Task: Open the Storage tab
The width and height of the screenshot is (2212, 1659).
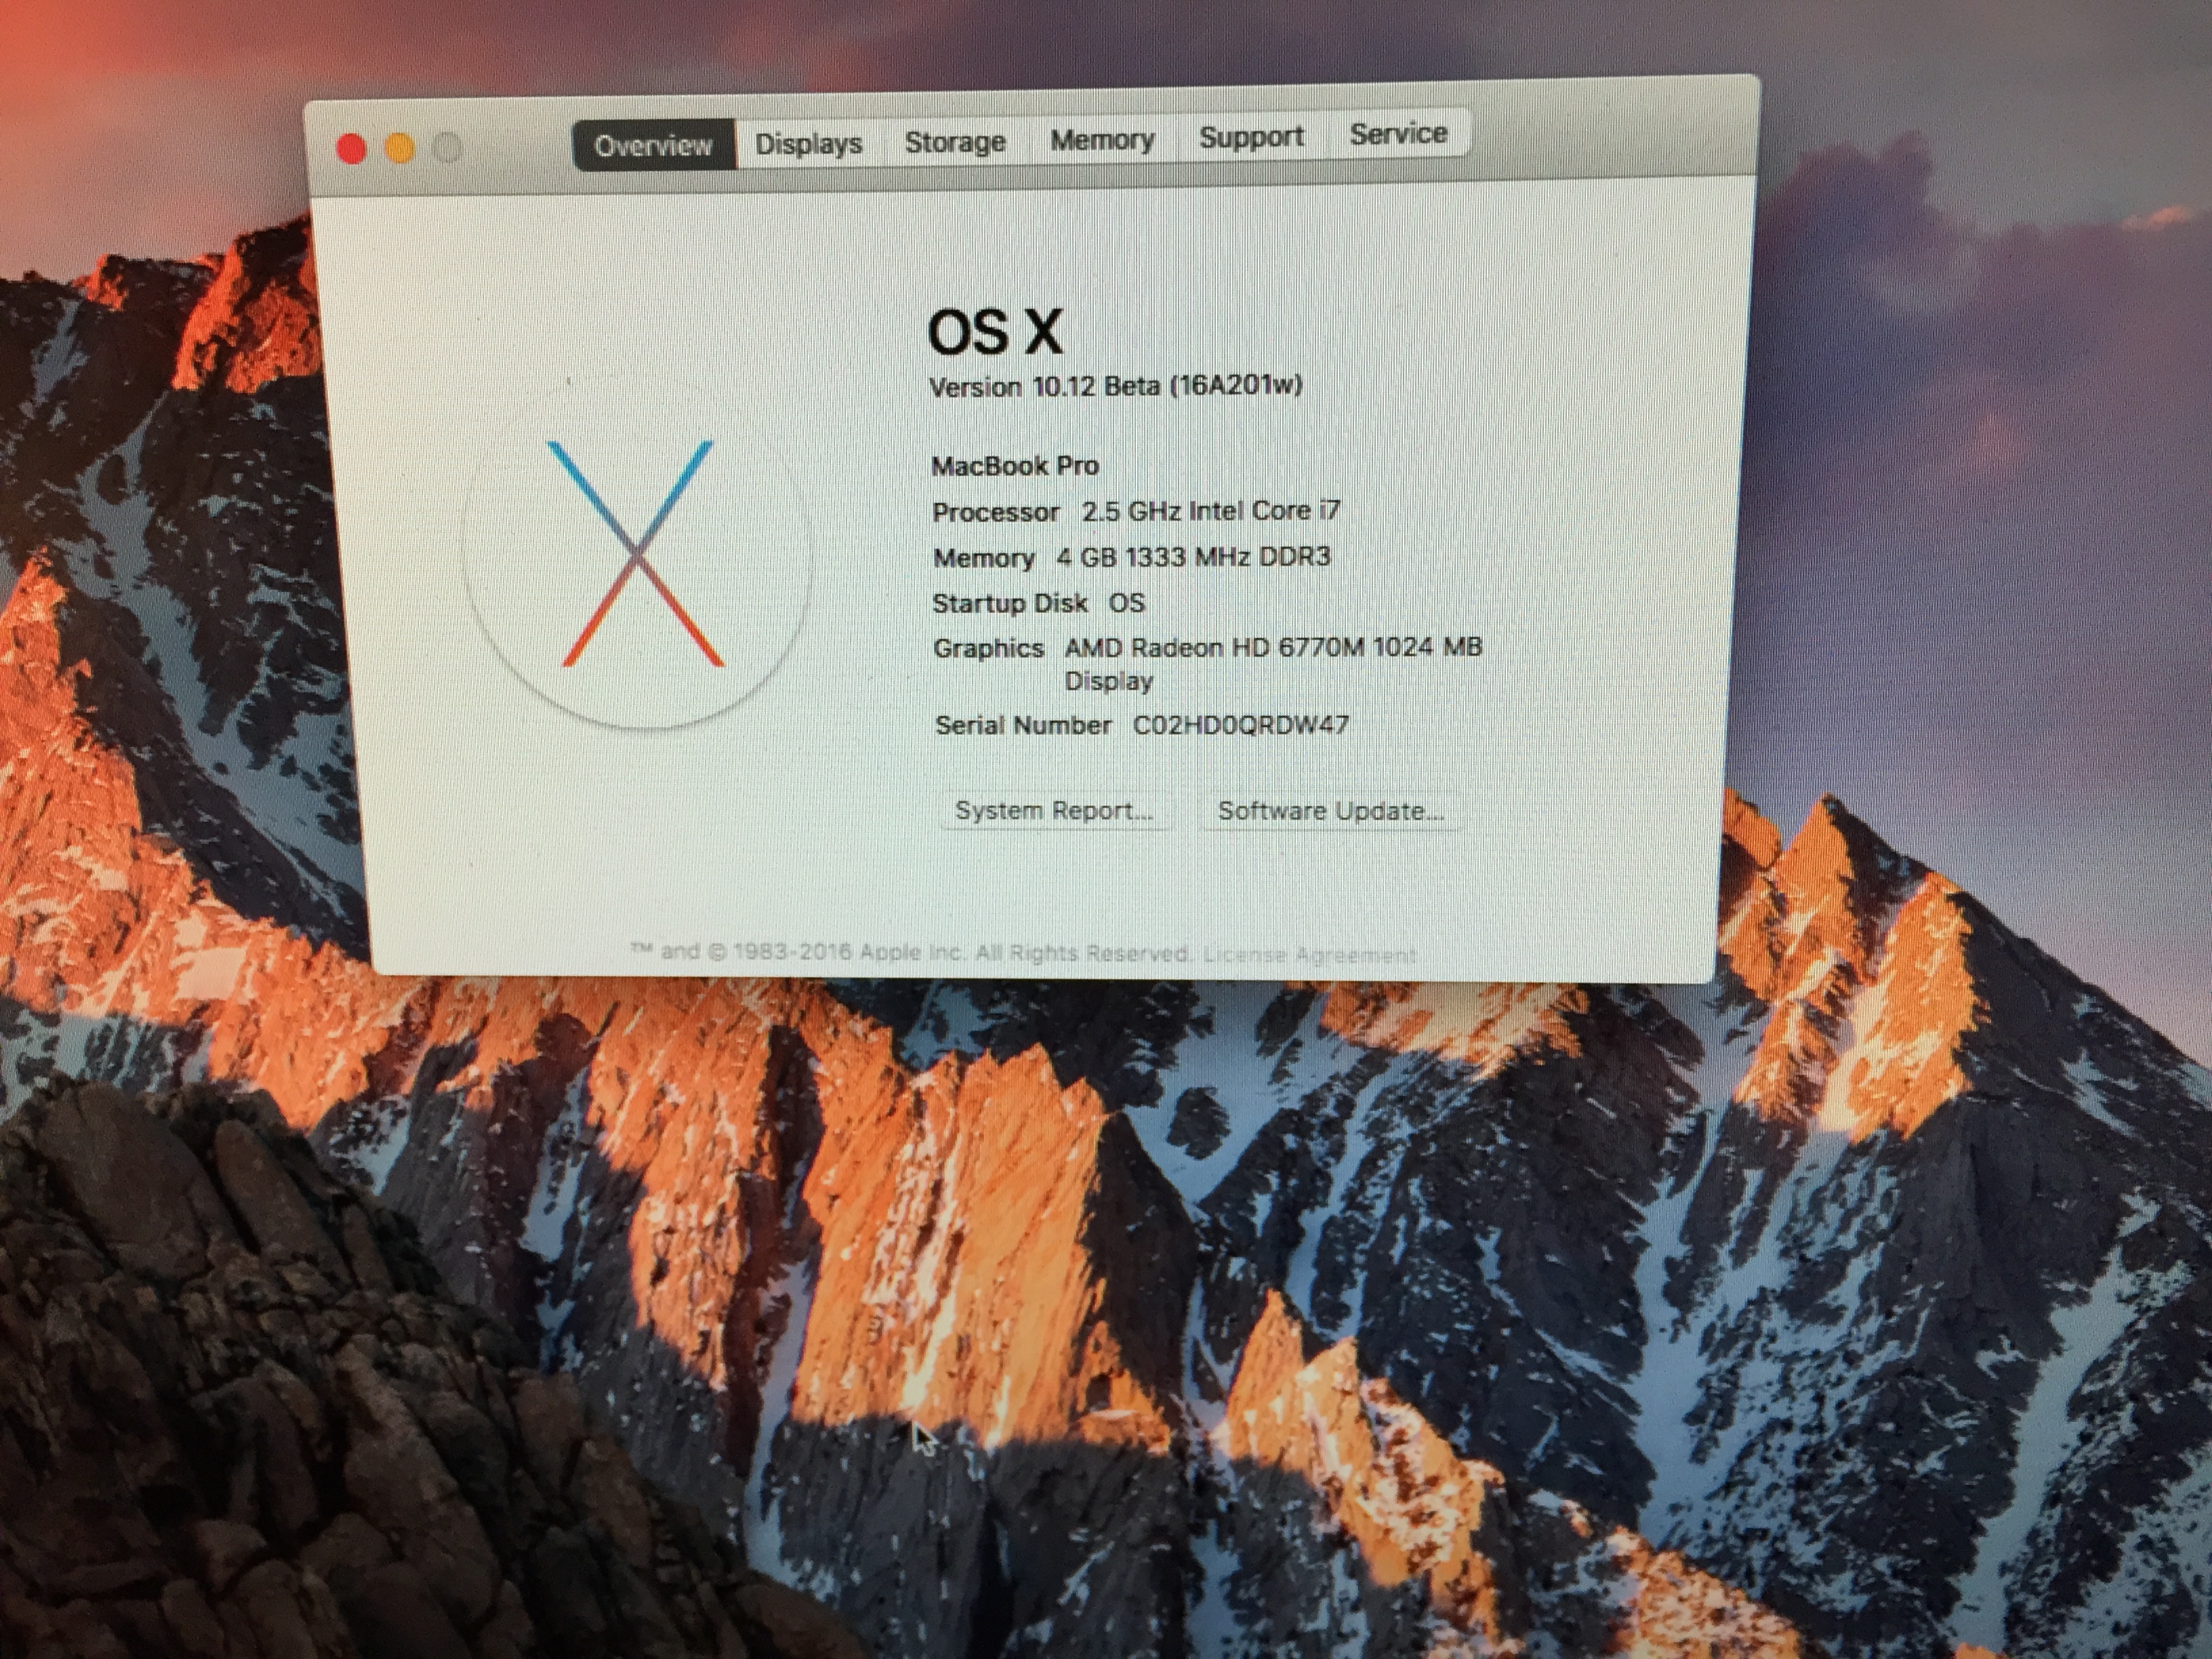Action: click(955, 142)
